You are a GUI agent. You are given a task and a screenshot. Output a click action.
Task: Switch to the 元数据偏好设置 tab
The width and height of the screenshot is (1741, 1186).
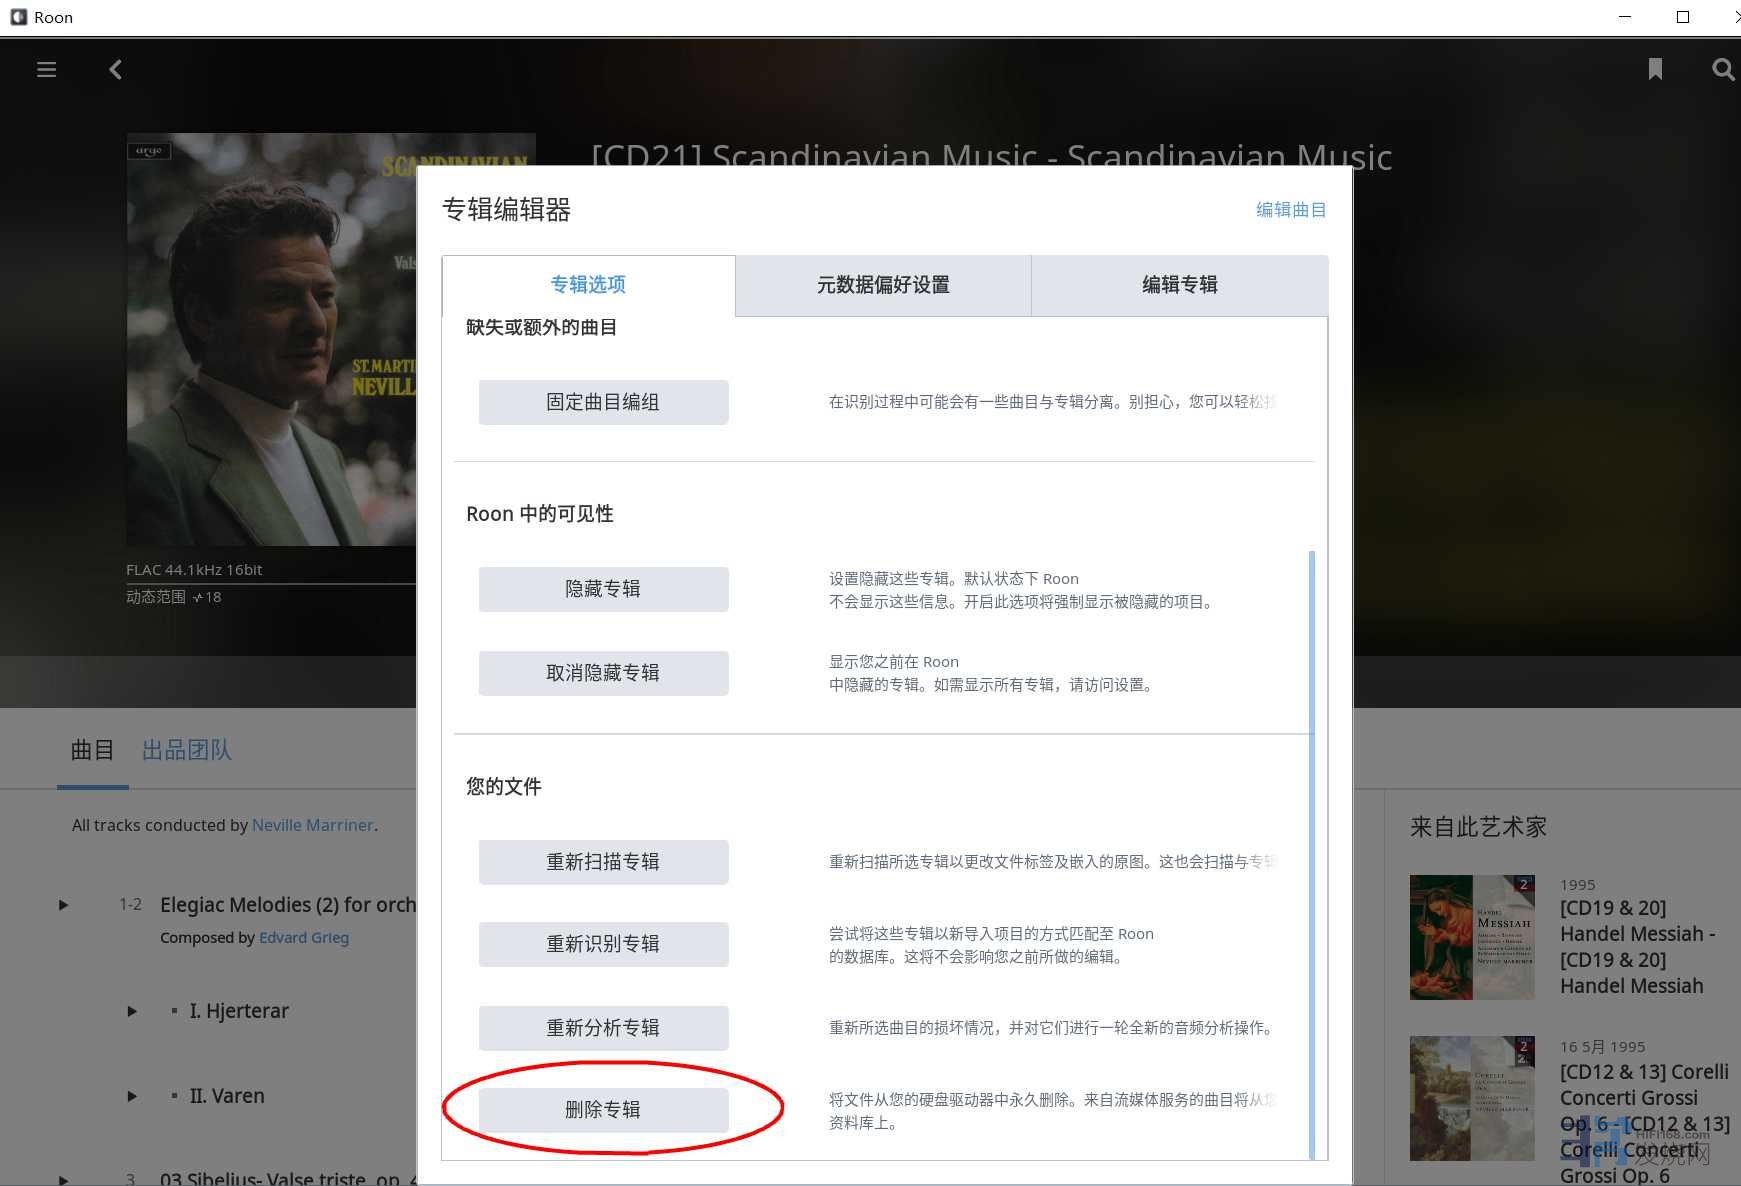883,285
